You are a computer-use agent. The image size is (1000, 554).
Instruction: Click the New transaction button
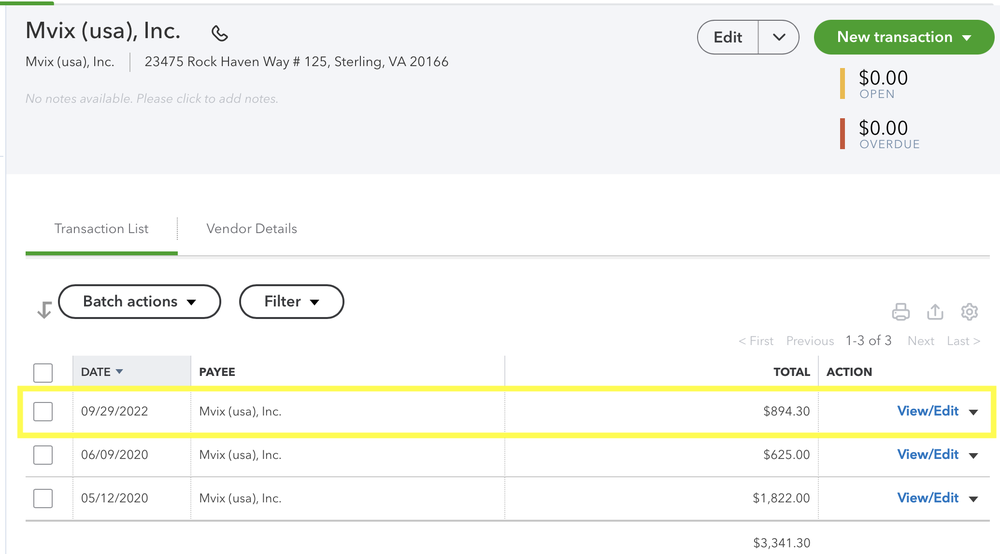tap(904, 38)
